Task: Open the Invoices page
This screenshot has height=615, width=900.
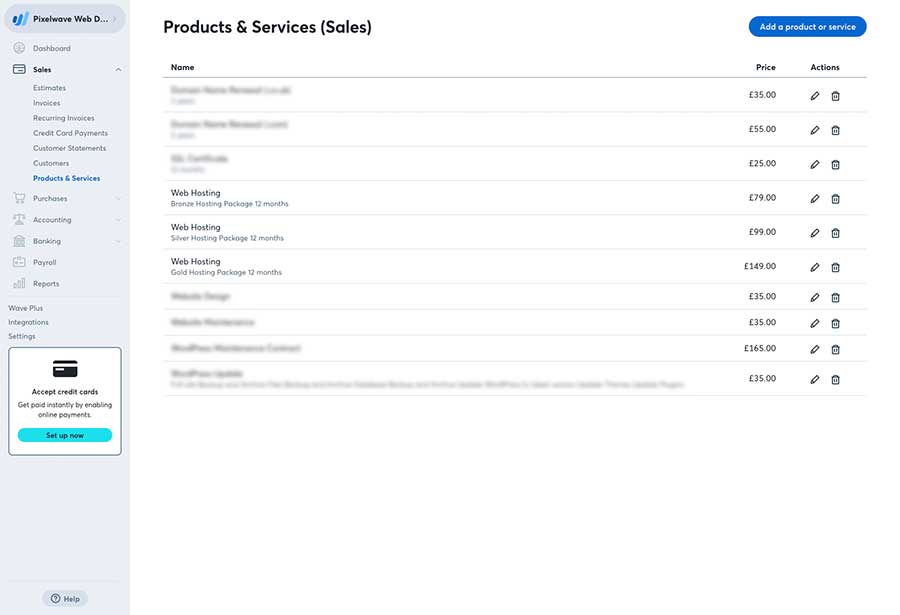Action: click(46, 103)
